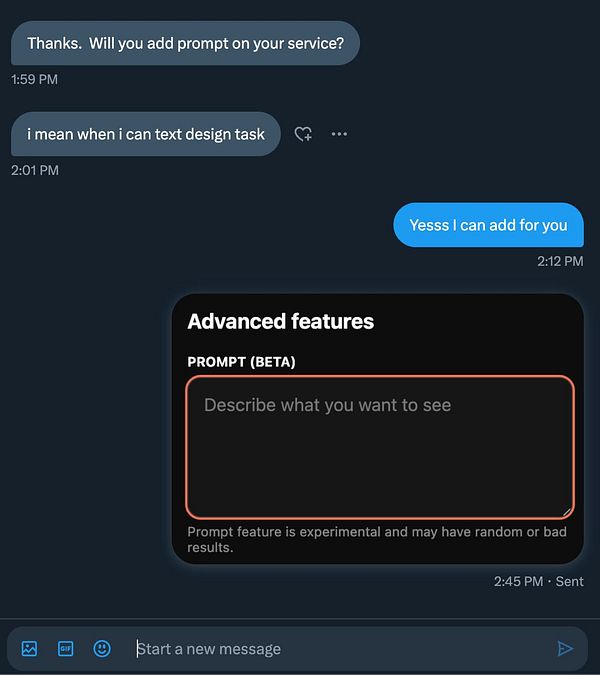
Task: Click the resize handle of the prompt box
Action: coord(567,511)
